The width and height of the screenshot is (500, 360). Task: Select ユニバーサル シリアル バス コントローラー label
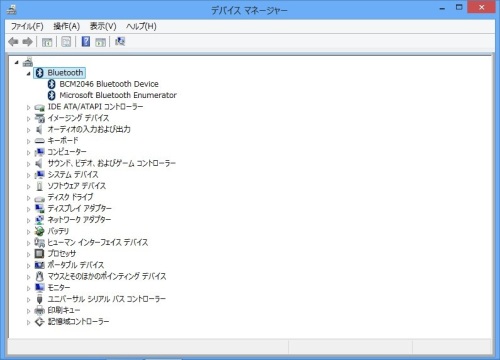(107, 299)
